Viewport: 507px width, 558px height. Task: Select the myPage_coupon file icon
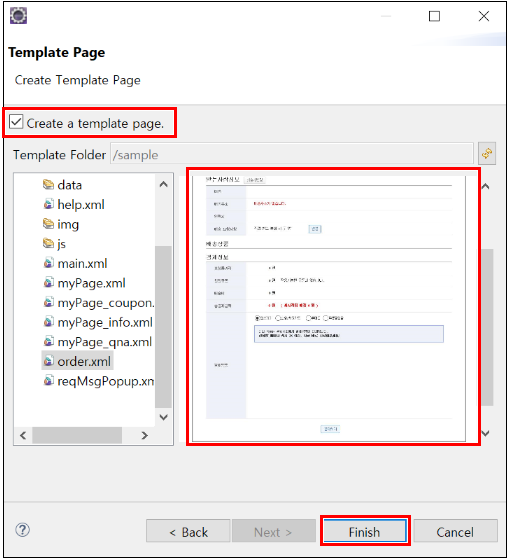pyautogui.click(x=48, y=302)
